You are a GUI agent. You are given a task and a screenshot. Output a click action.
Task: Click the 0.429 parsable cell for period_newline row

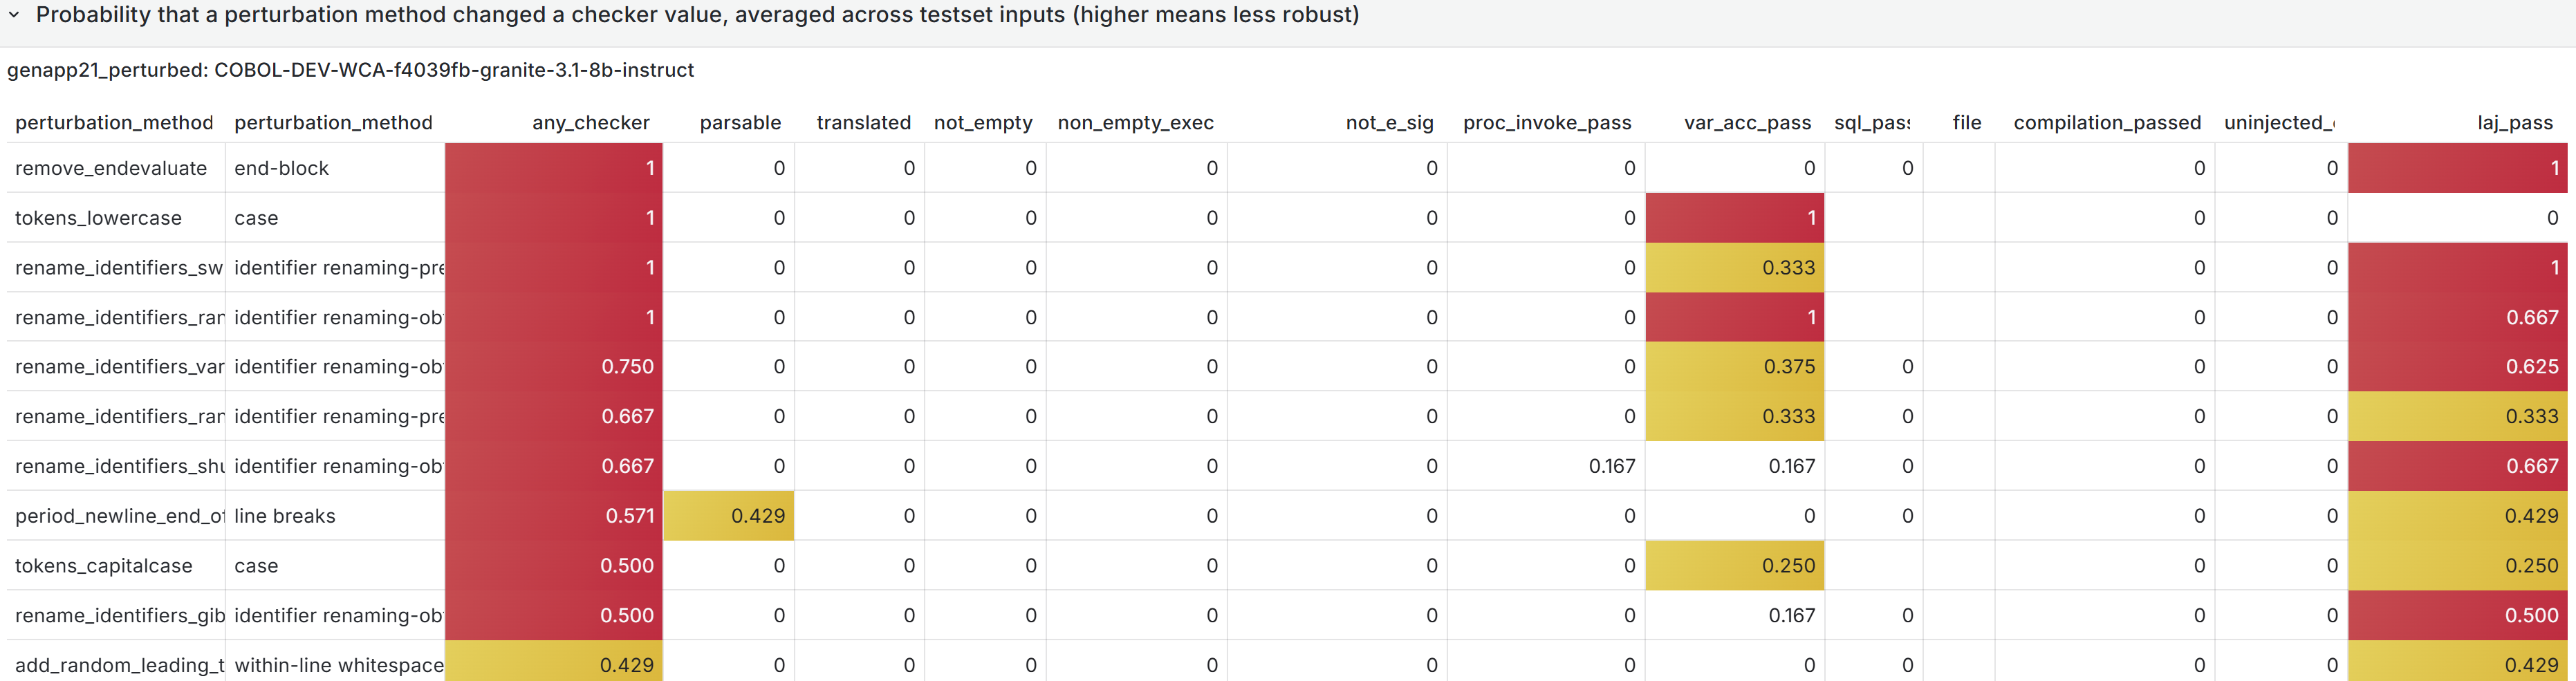click(x=729, y=516)
